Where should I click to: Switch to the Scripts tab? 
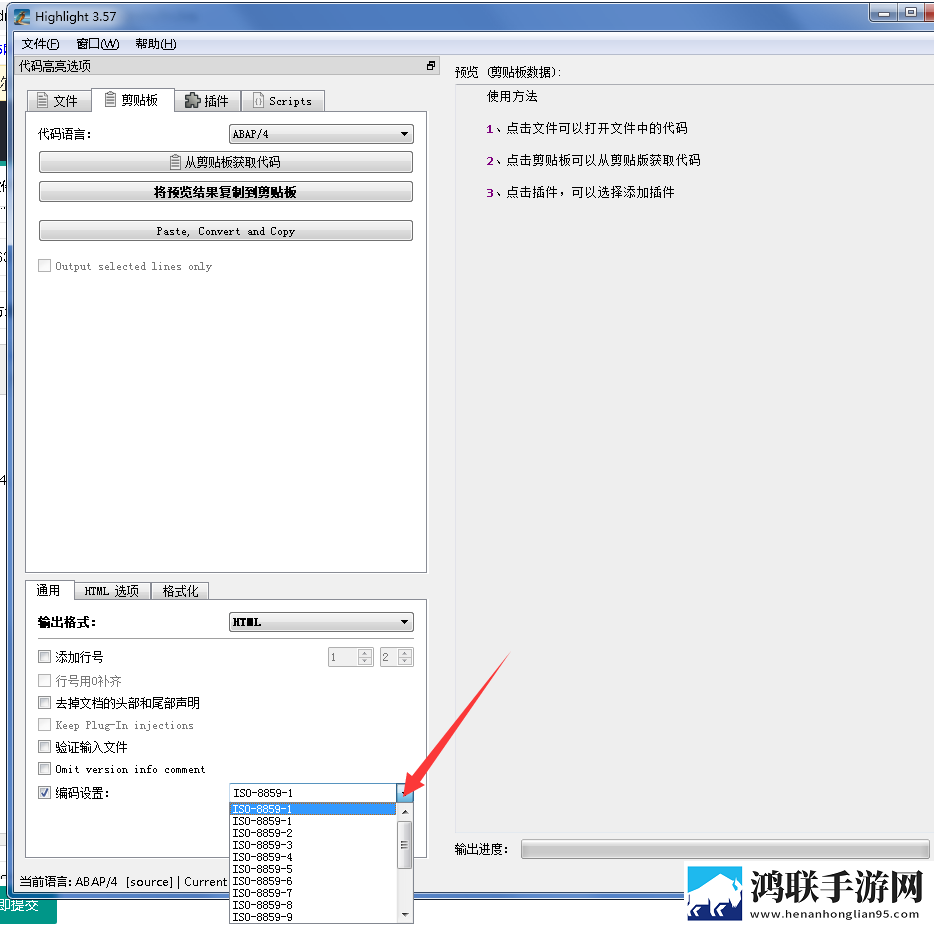click(x=283, y=101)
